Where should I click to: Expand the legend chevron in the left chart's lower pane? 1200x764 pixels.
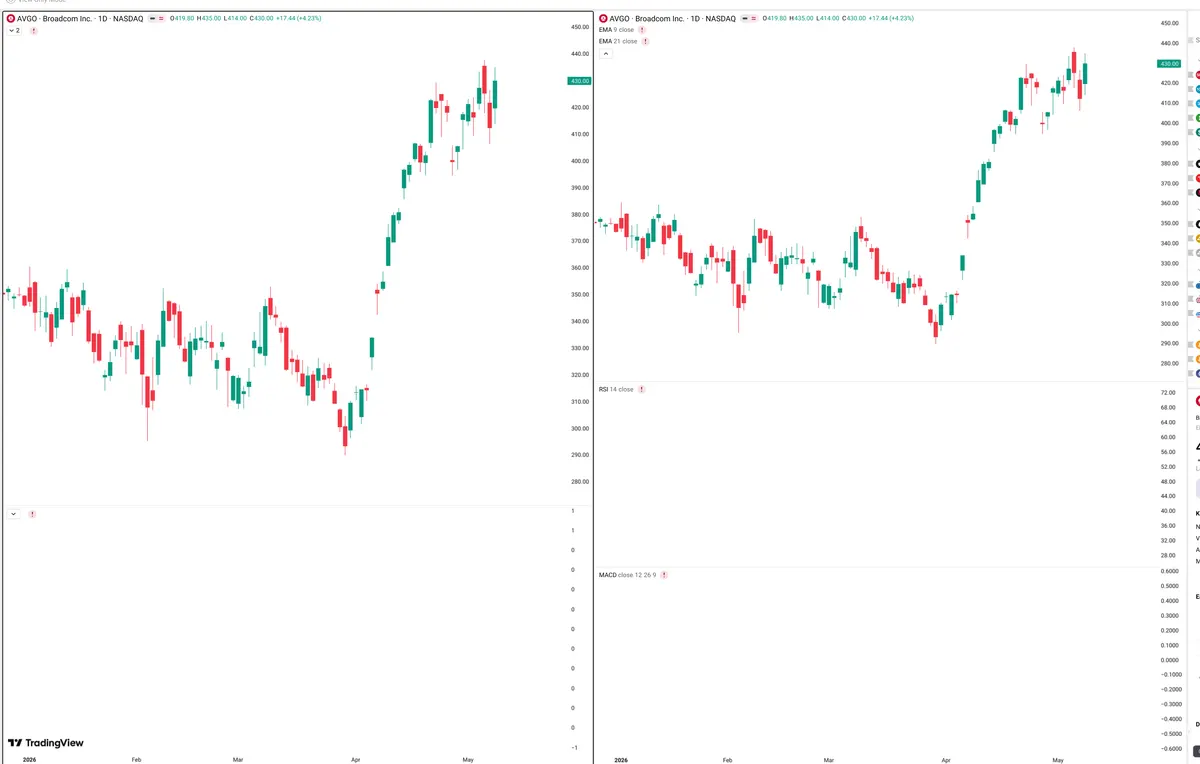[x=13, y=514]
